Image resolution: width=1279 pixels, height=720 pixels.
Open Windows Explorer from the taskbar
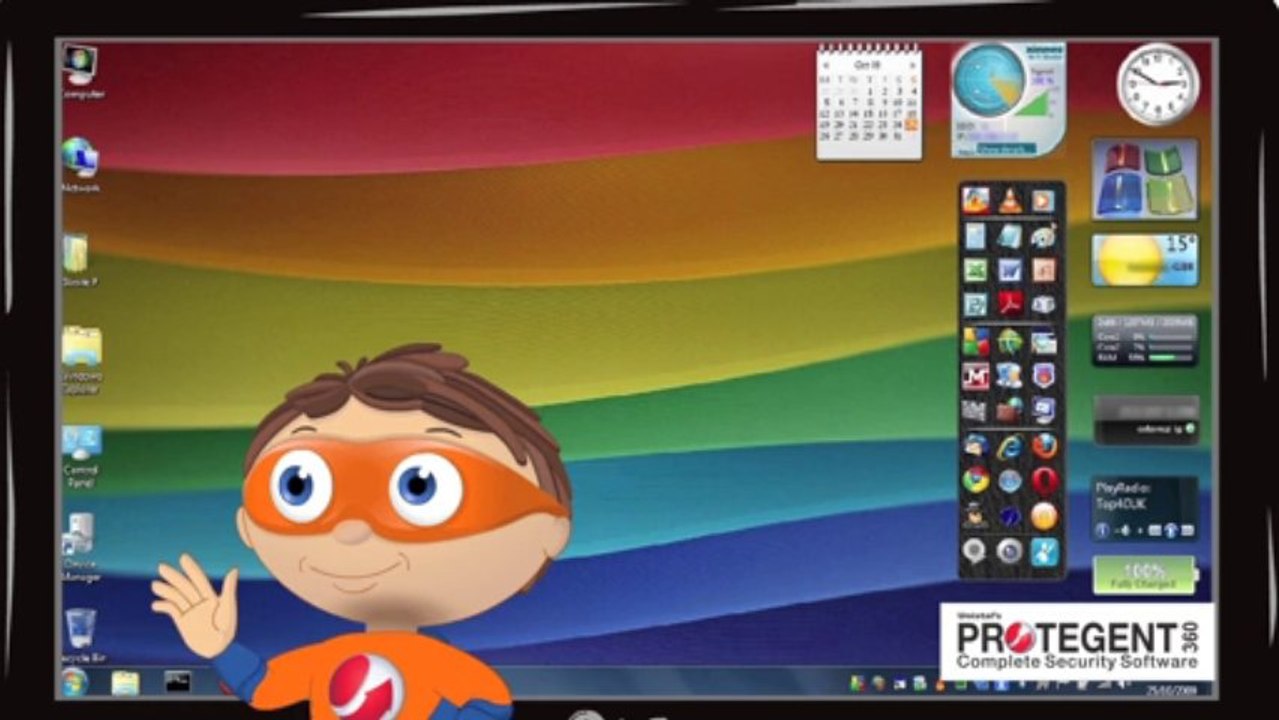(x=125, y=683)
